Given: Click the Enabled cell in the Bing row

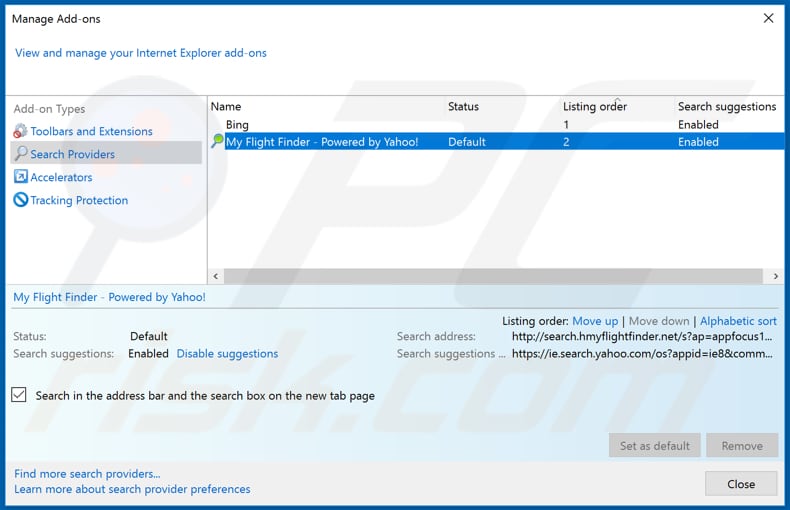Looking at the screenshot, I should [x=698, y=124].
